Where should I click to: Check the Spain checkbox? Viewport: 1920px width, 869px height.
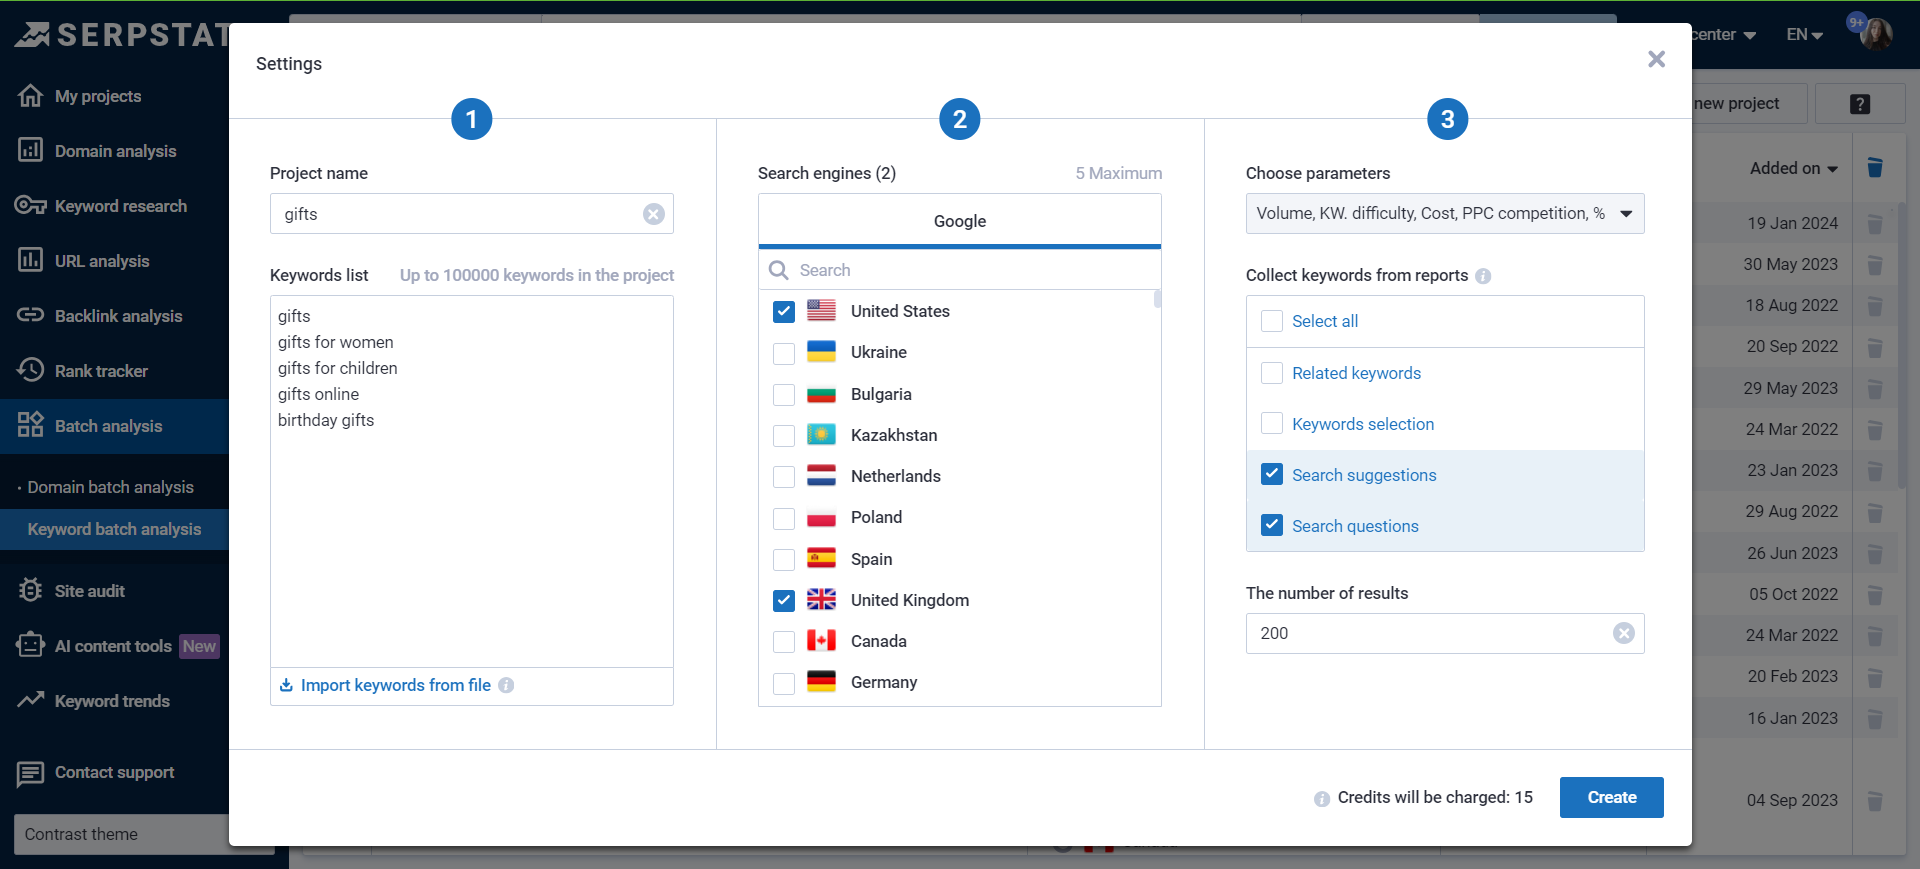click(x=784, y=560)
